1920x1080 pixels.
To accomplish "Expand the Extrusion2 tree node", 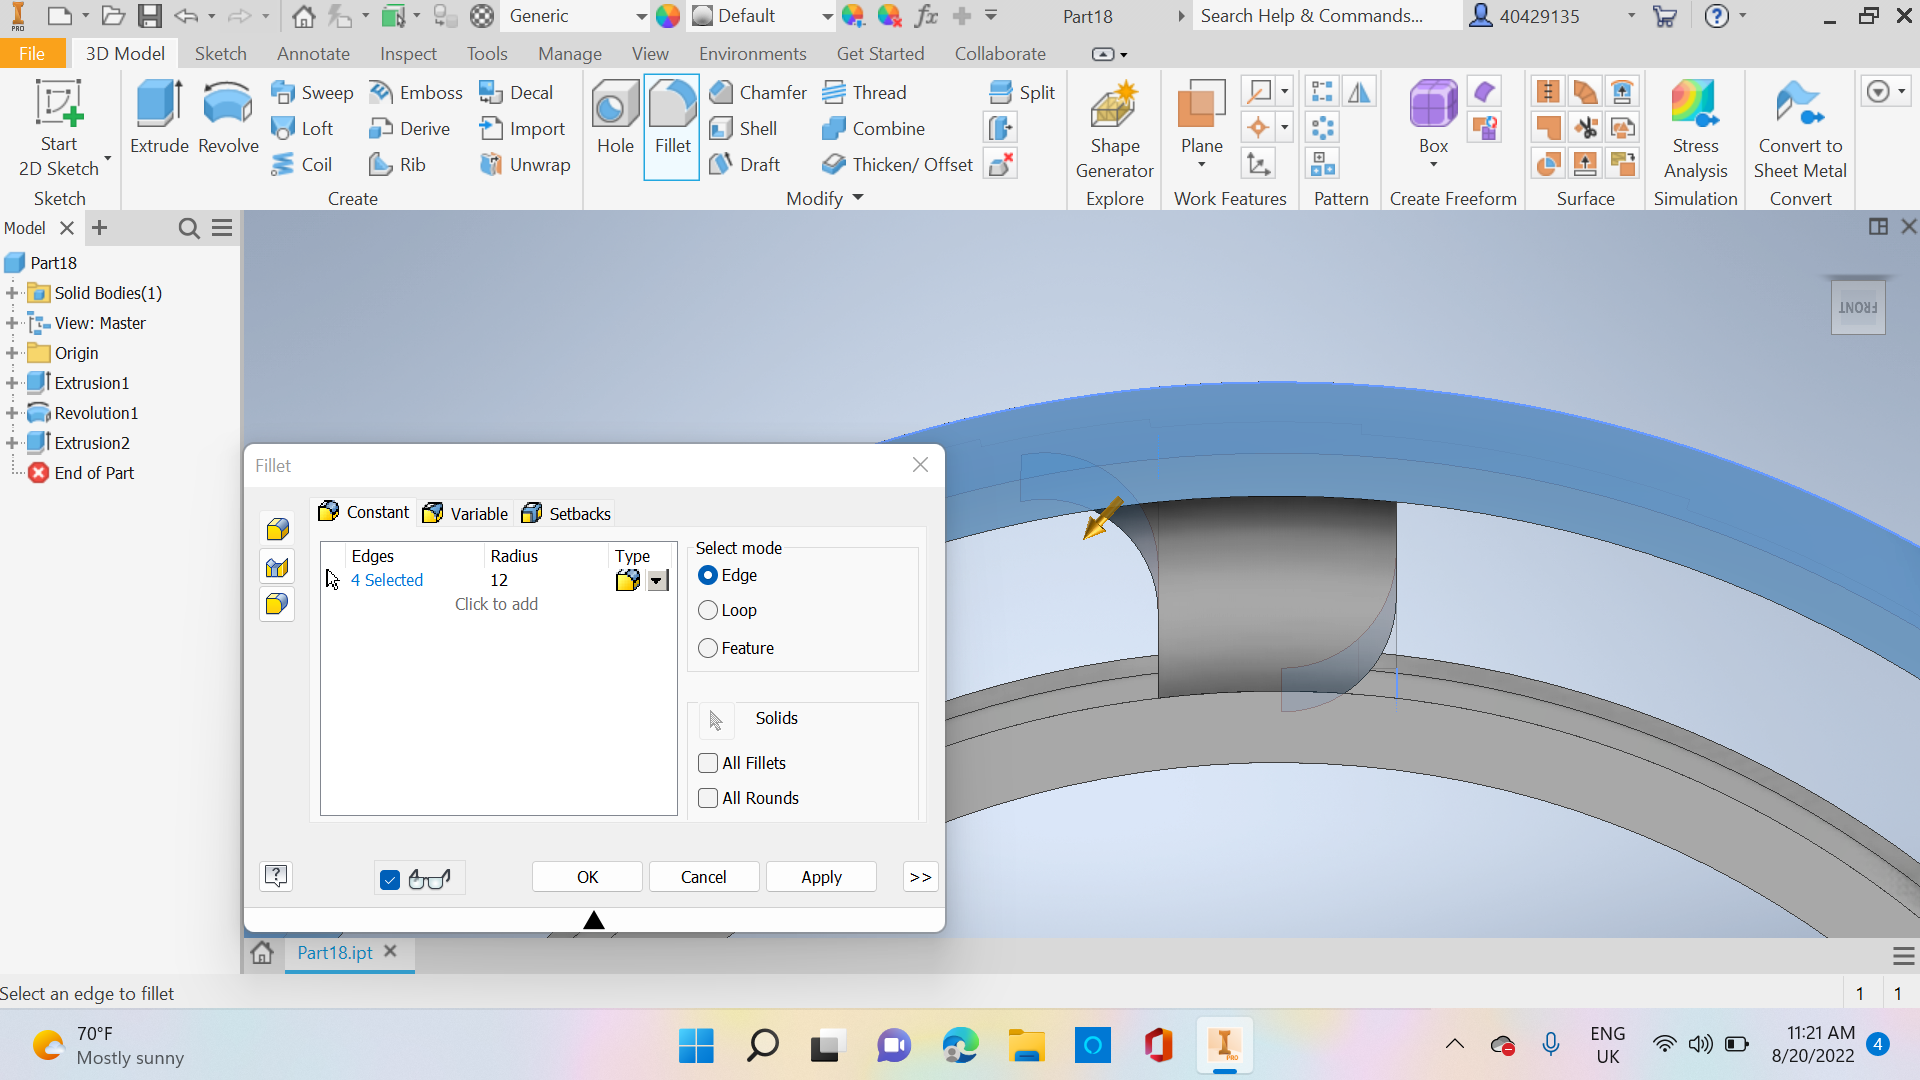I will click(x=12, y=443).
